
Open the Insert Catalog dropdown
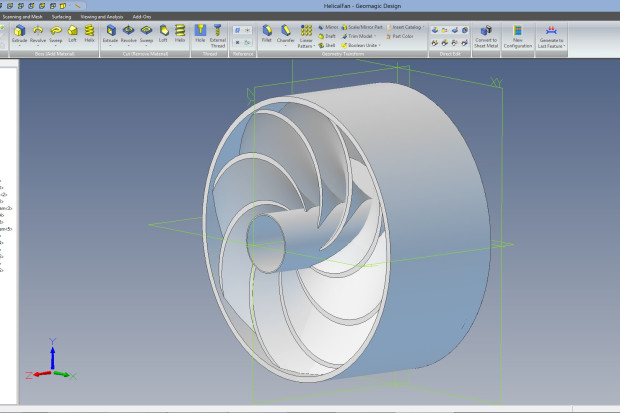[423, 27]
